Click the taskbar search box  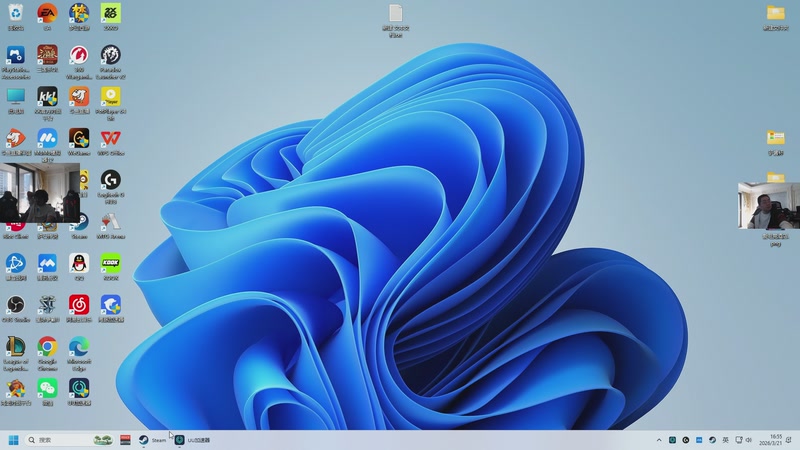70,440
